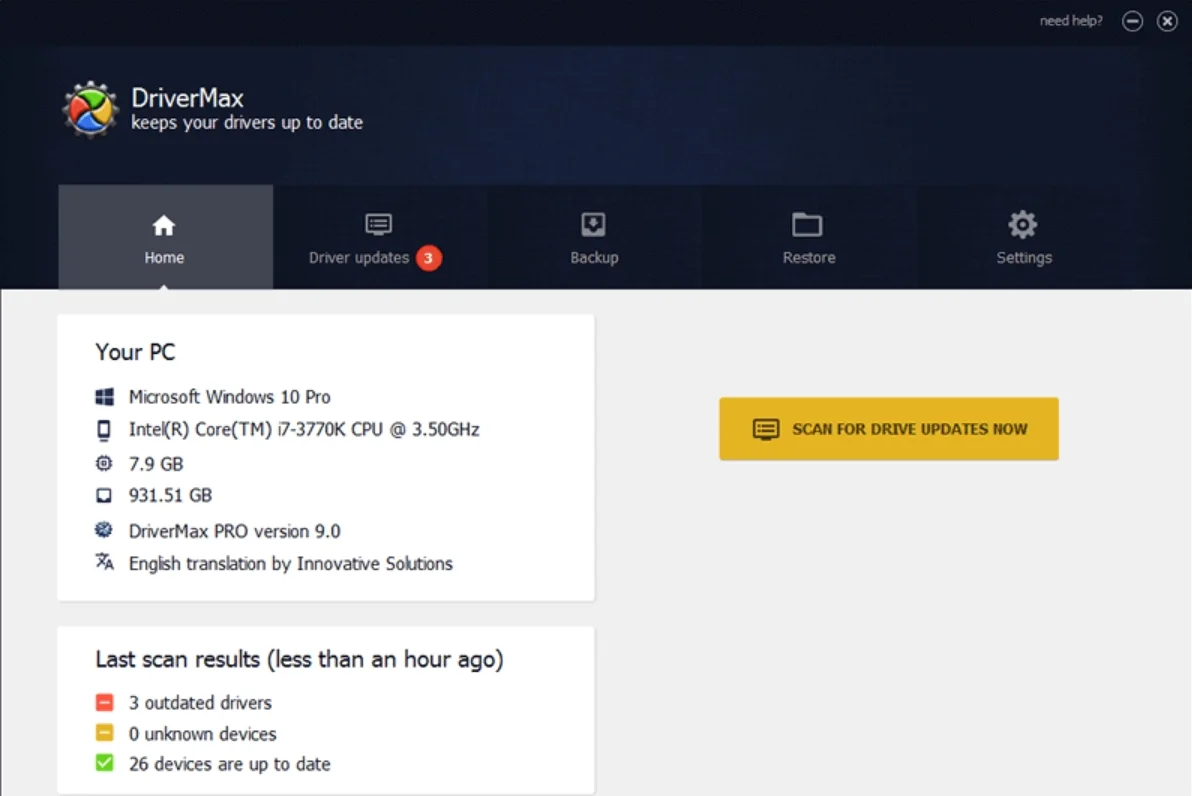Close the DriverMax window

coord(1167,21)
